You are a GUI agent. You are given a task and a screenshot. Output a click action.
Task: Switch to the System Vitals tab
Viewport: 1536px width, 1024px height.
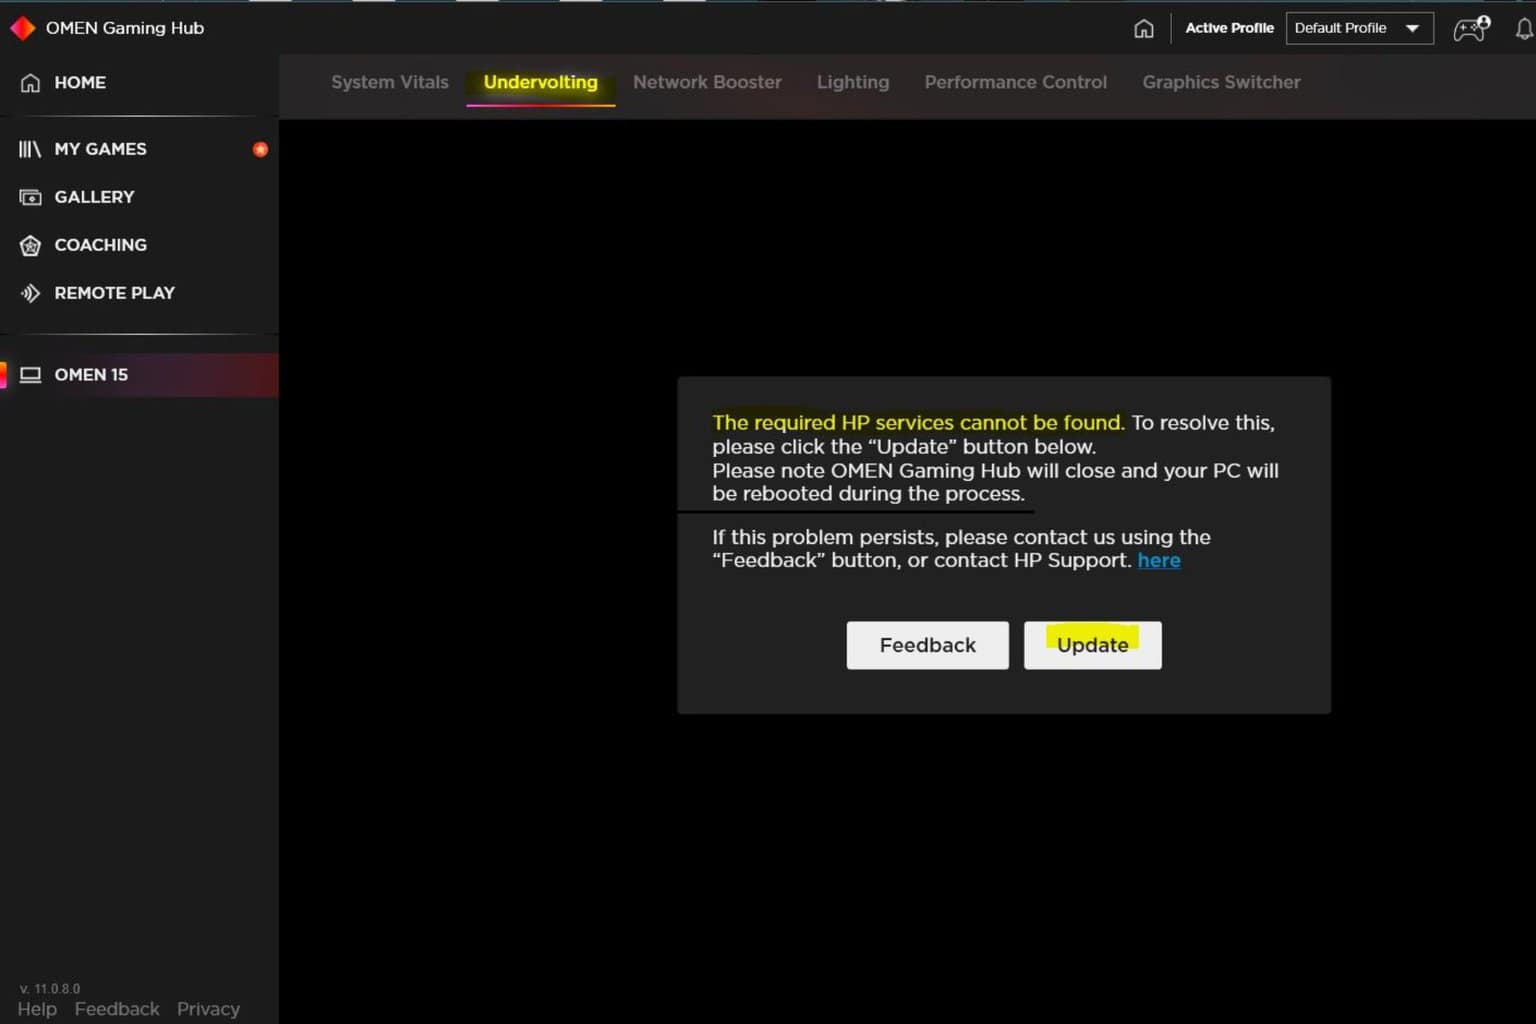390,82
